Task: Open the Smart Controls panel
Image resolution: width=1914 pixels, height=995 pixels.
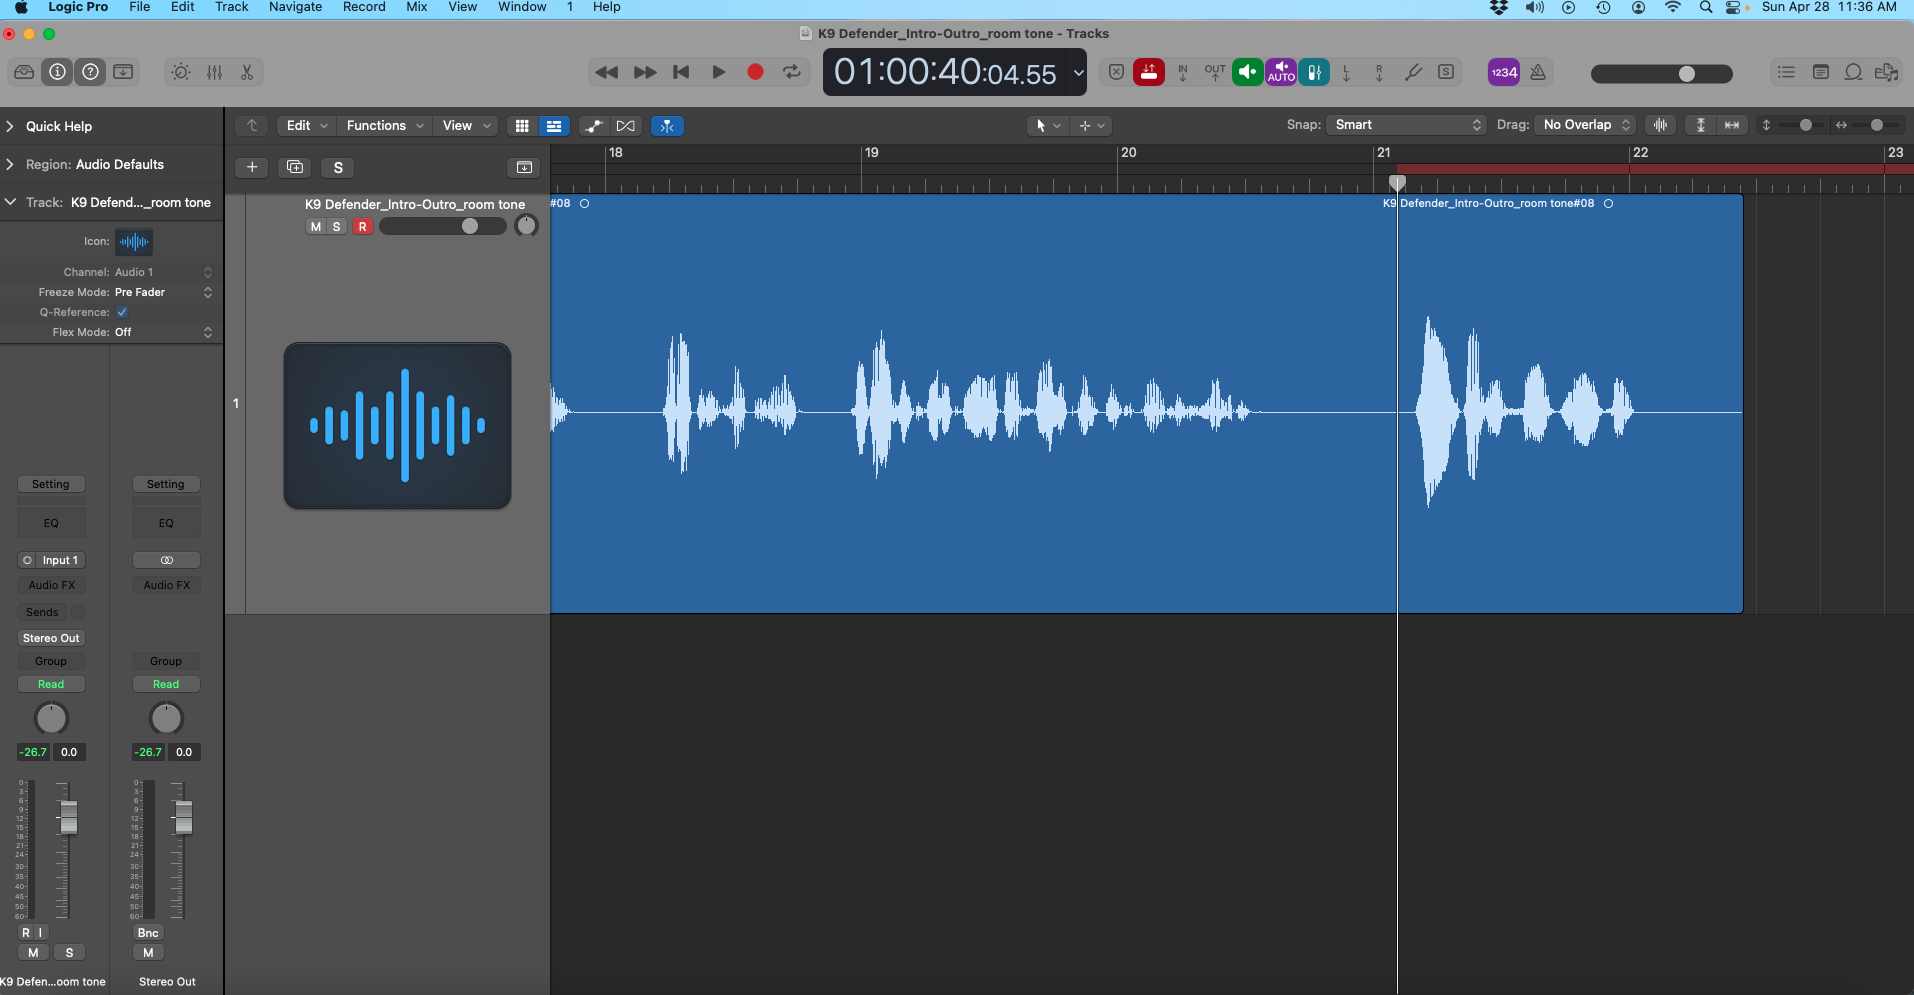Action: point(181,72)
